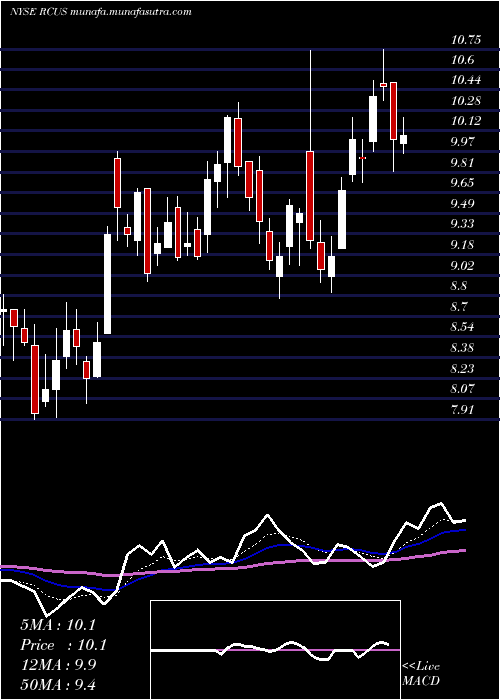Select the 9.02 price axis label
The height and width of the screenshot is (700, 500).
(462, 266)
